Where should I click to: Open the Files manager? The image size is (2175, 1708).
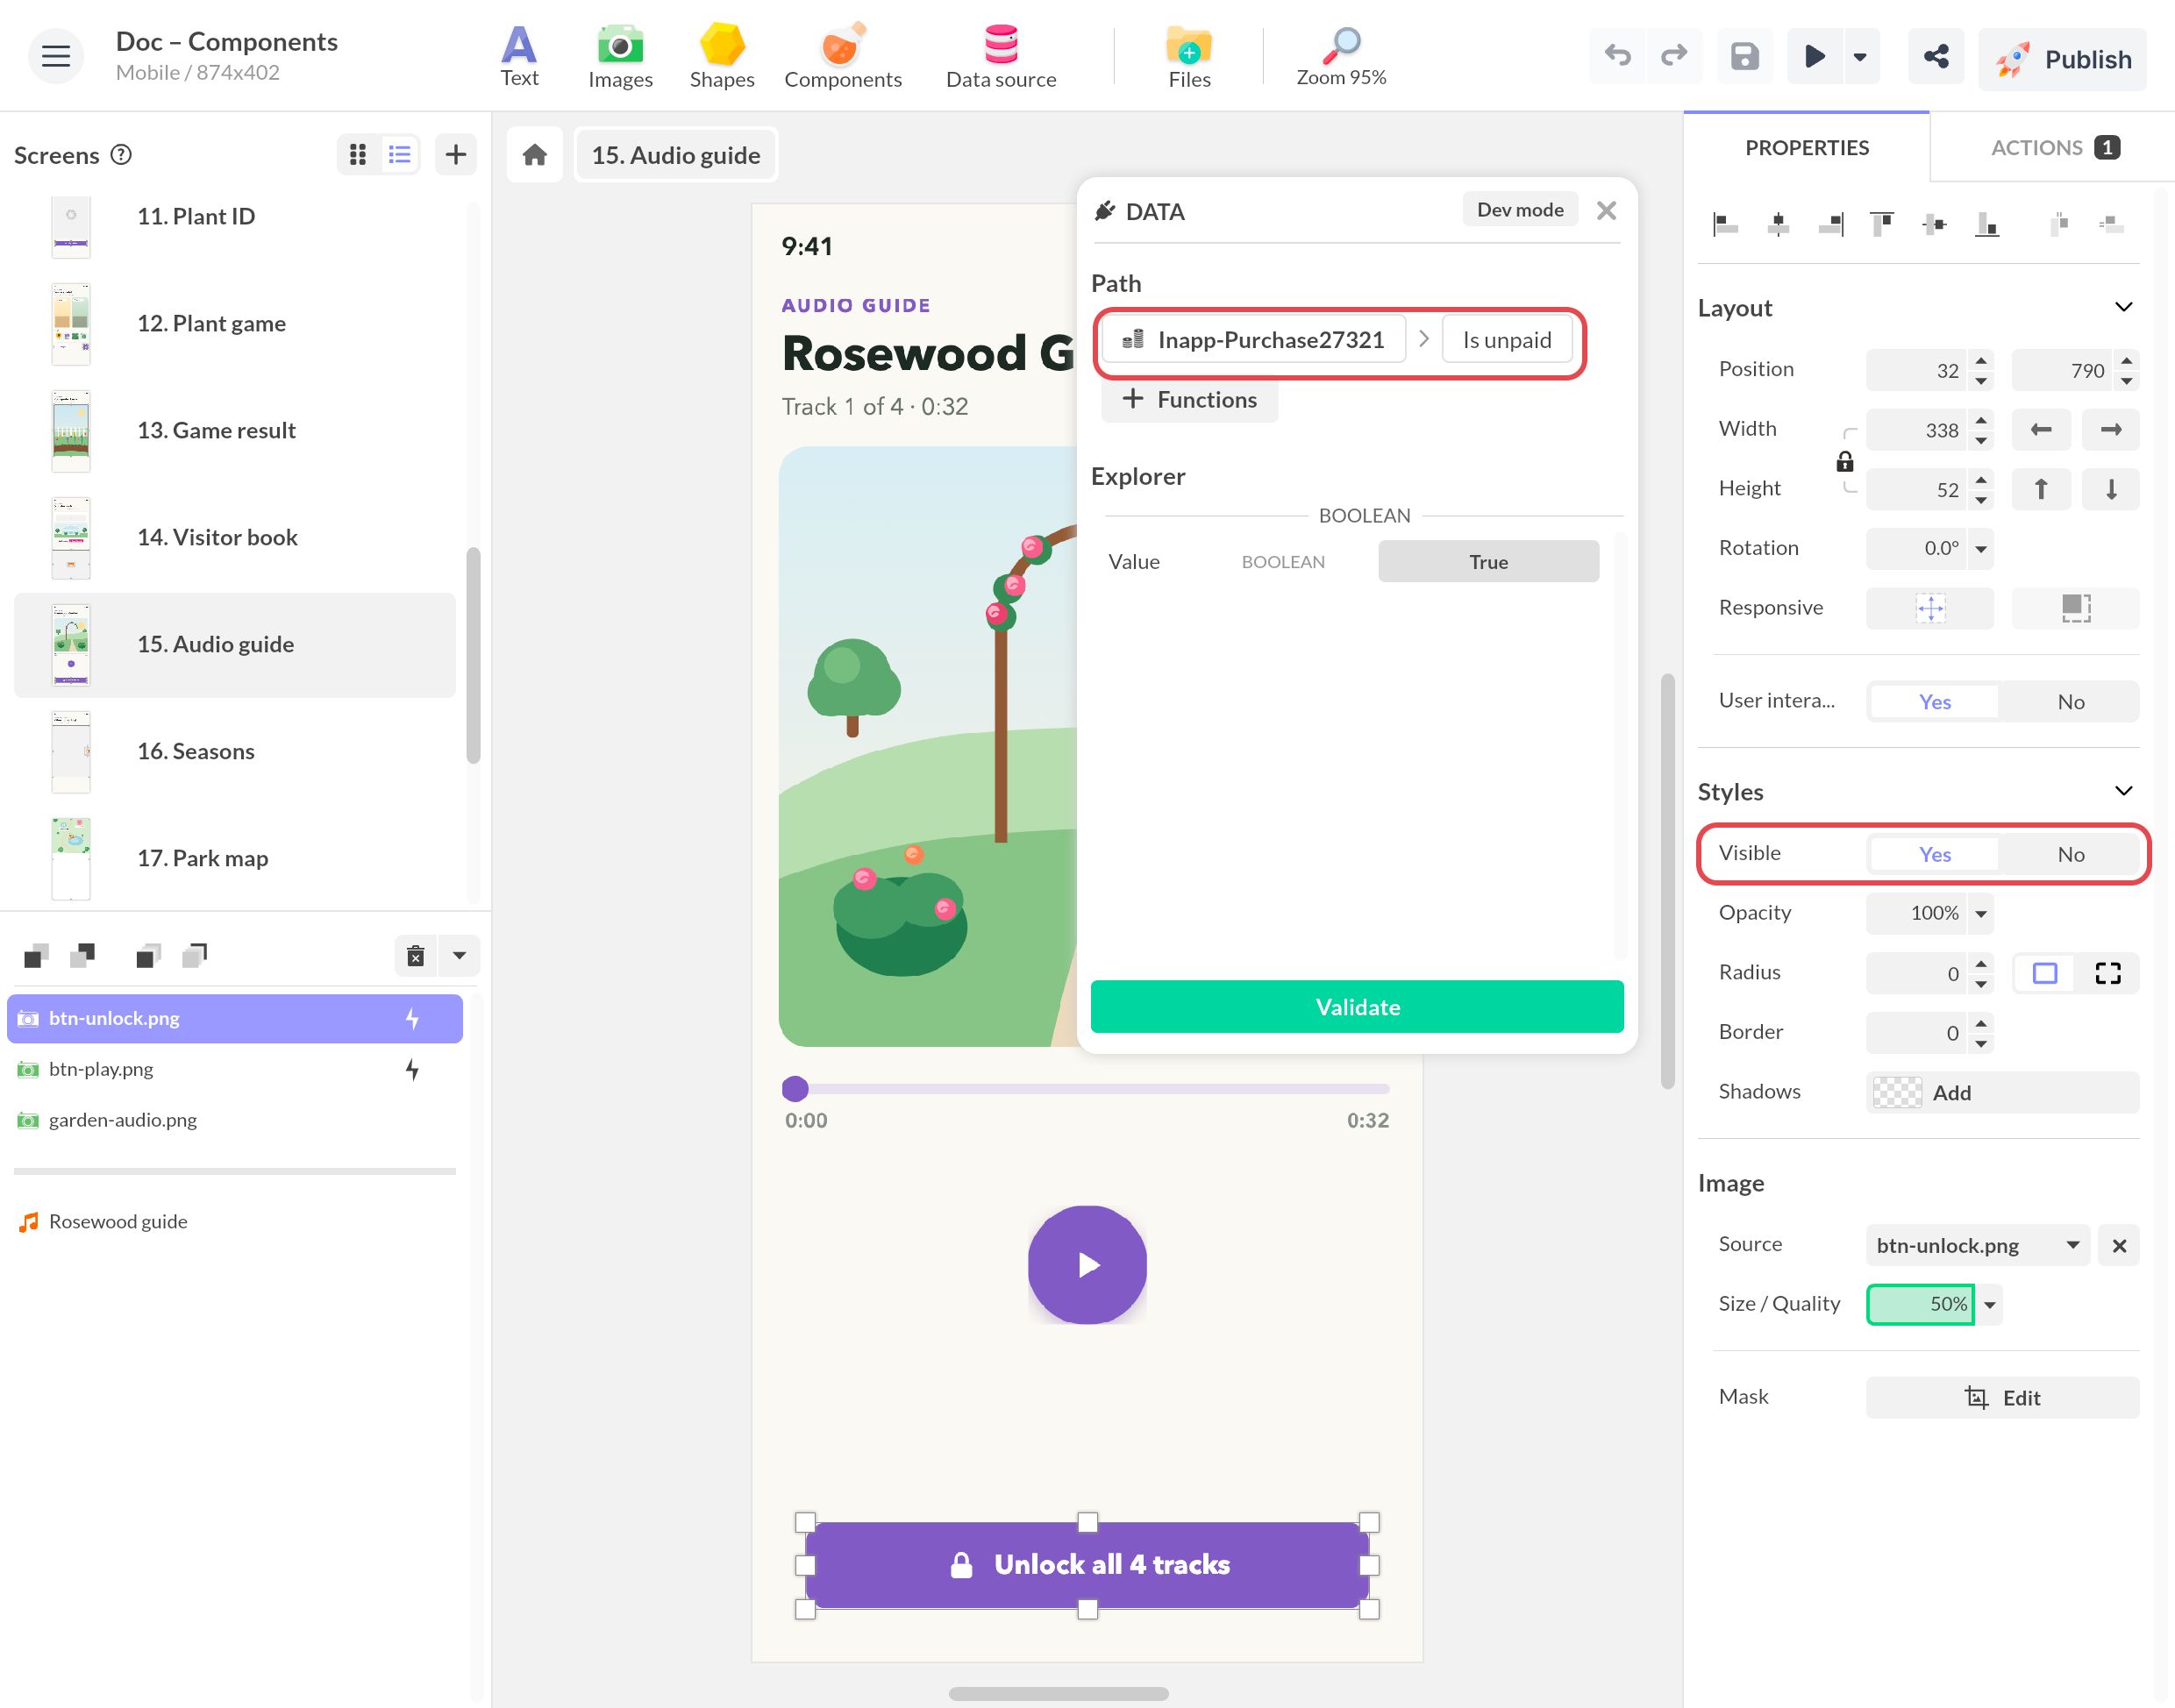[x=1189, y=56]
